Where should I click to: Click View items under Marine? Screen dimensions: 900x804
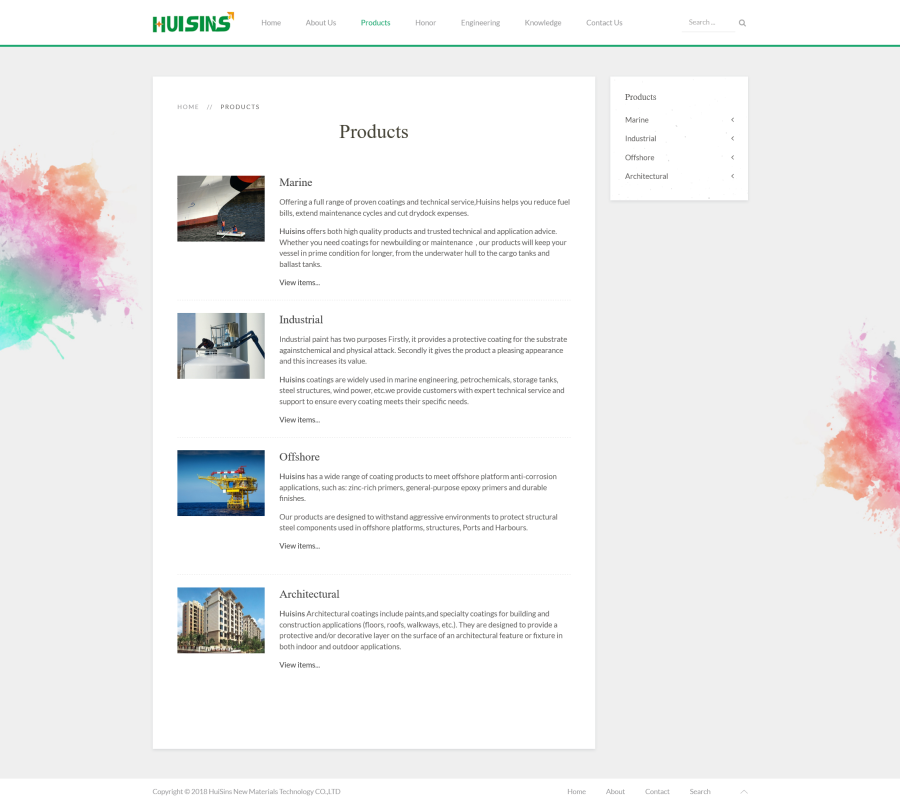pos(299,283)
